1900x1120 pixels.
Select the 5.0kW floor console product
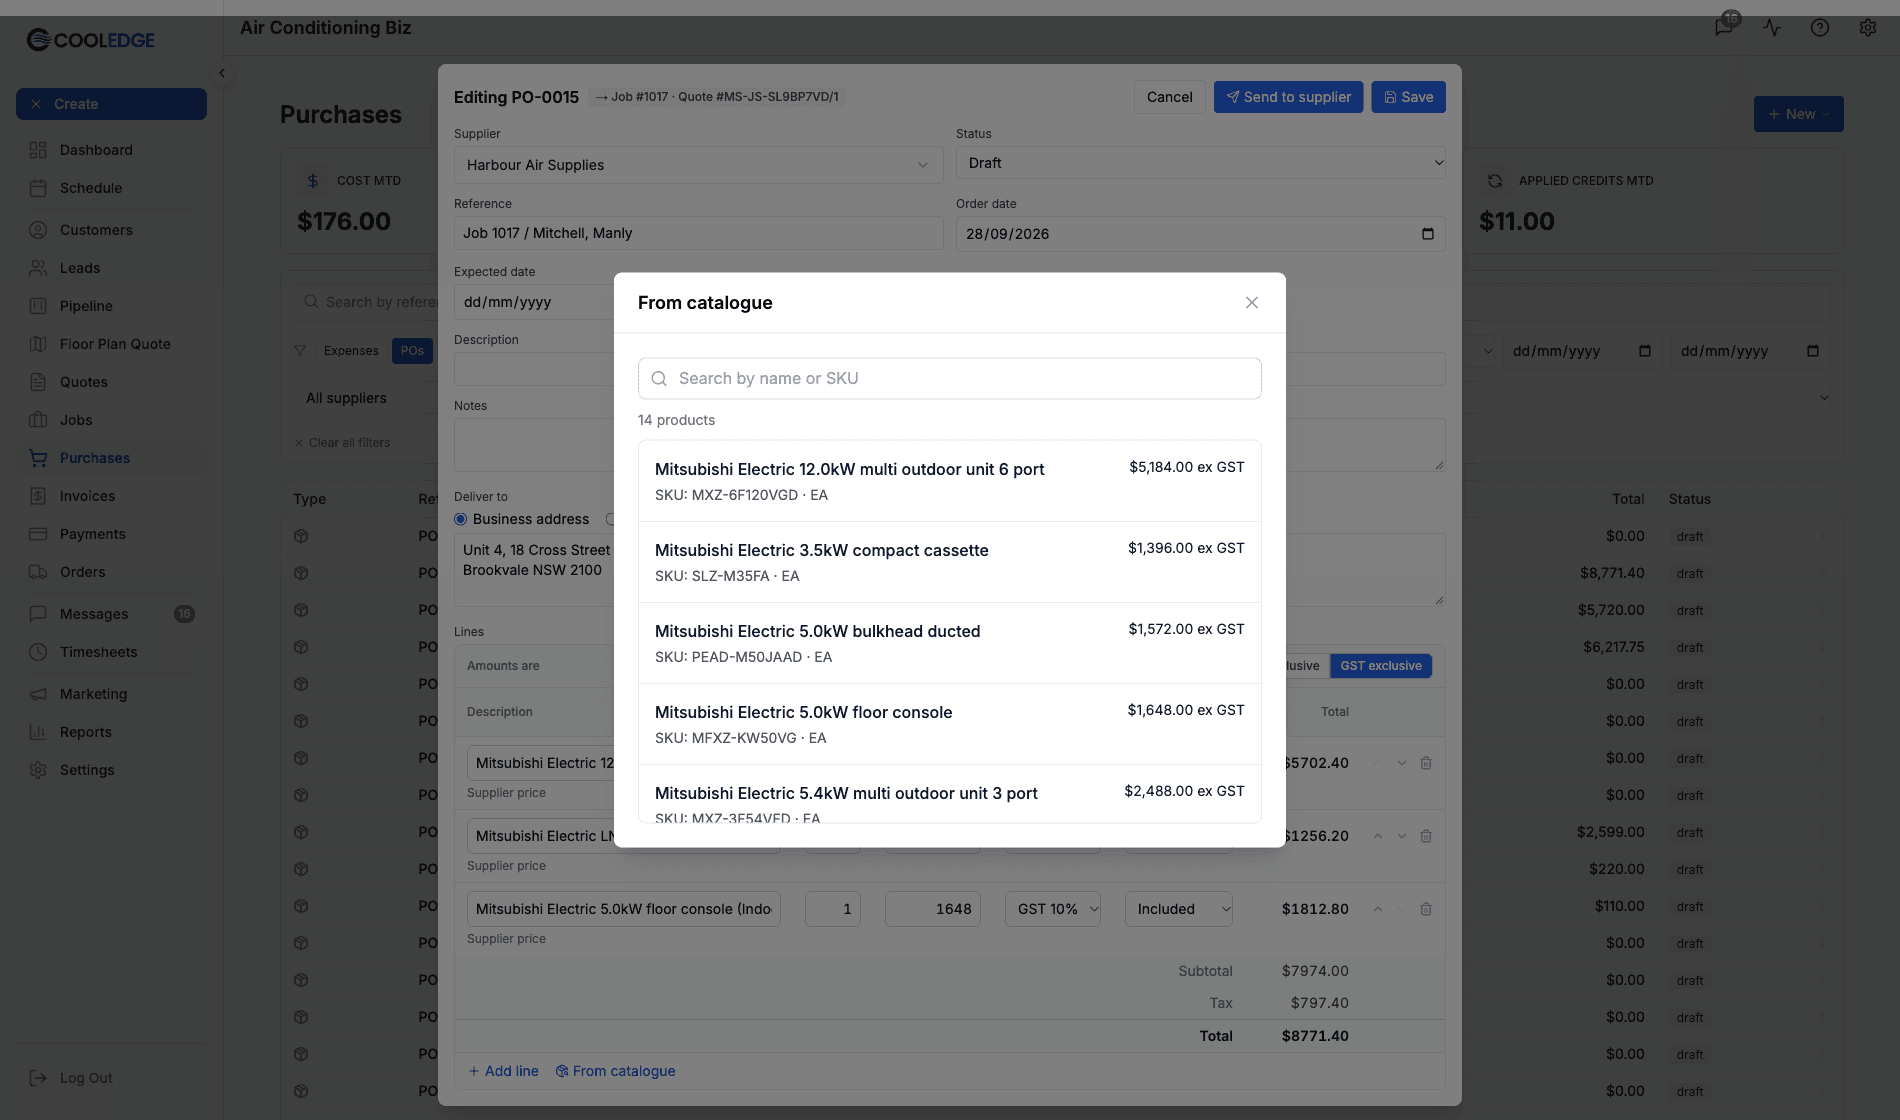949,724
